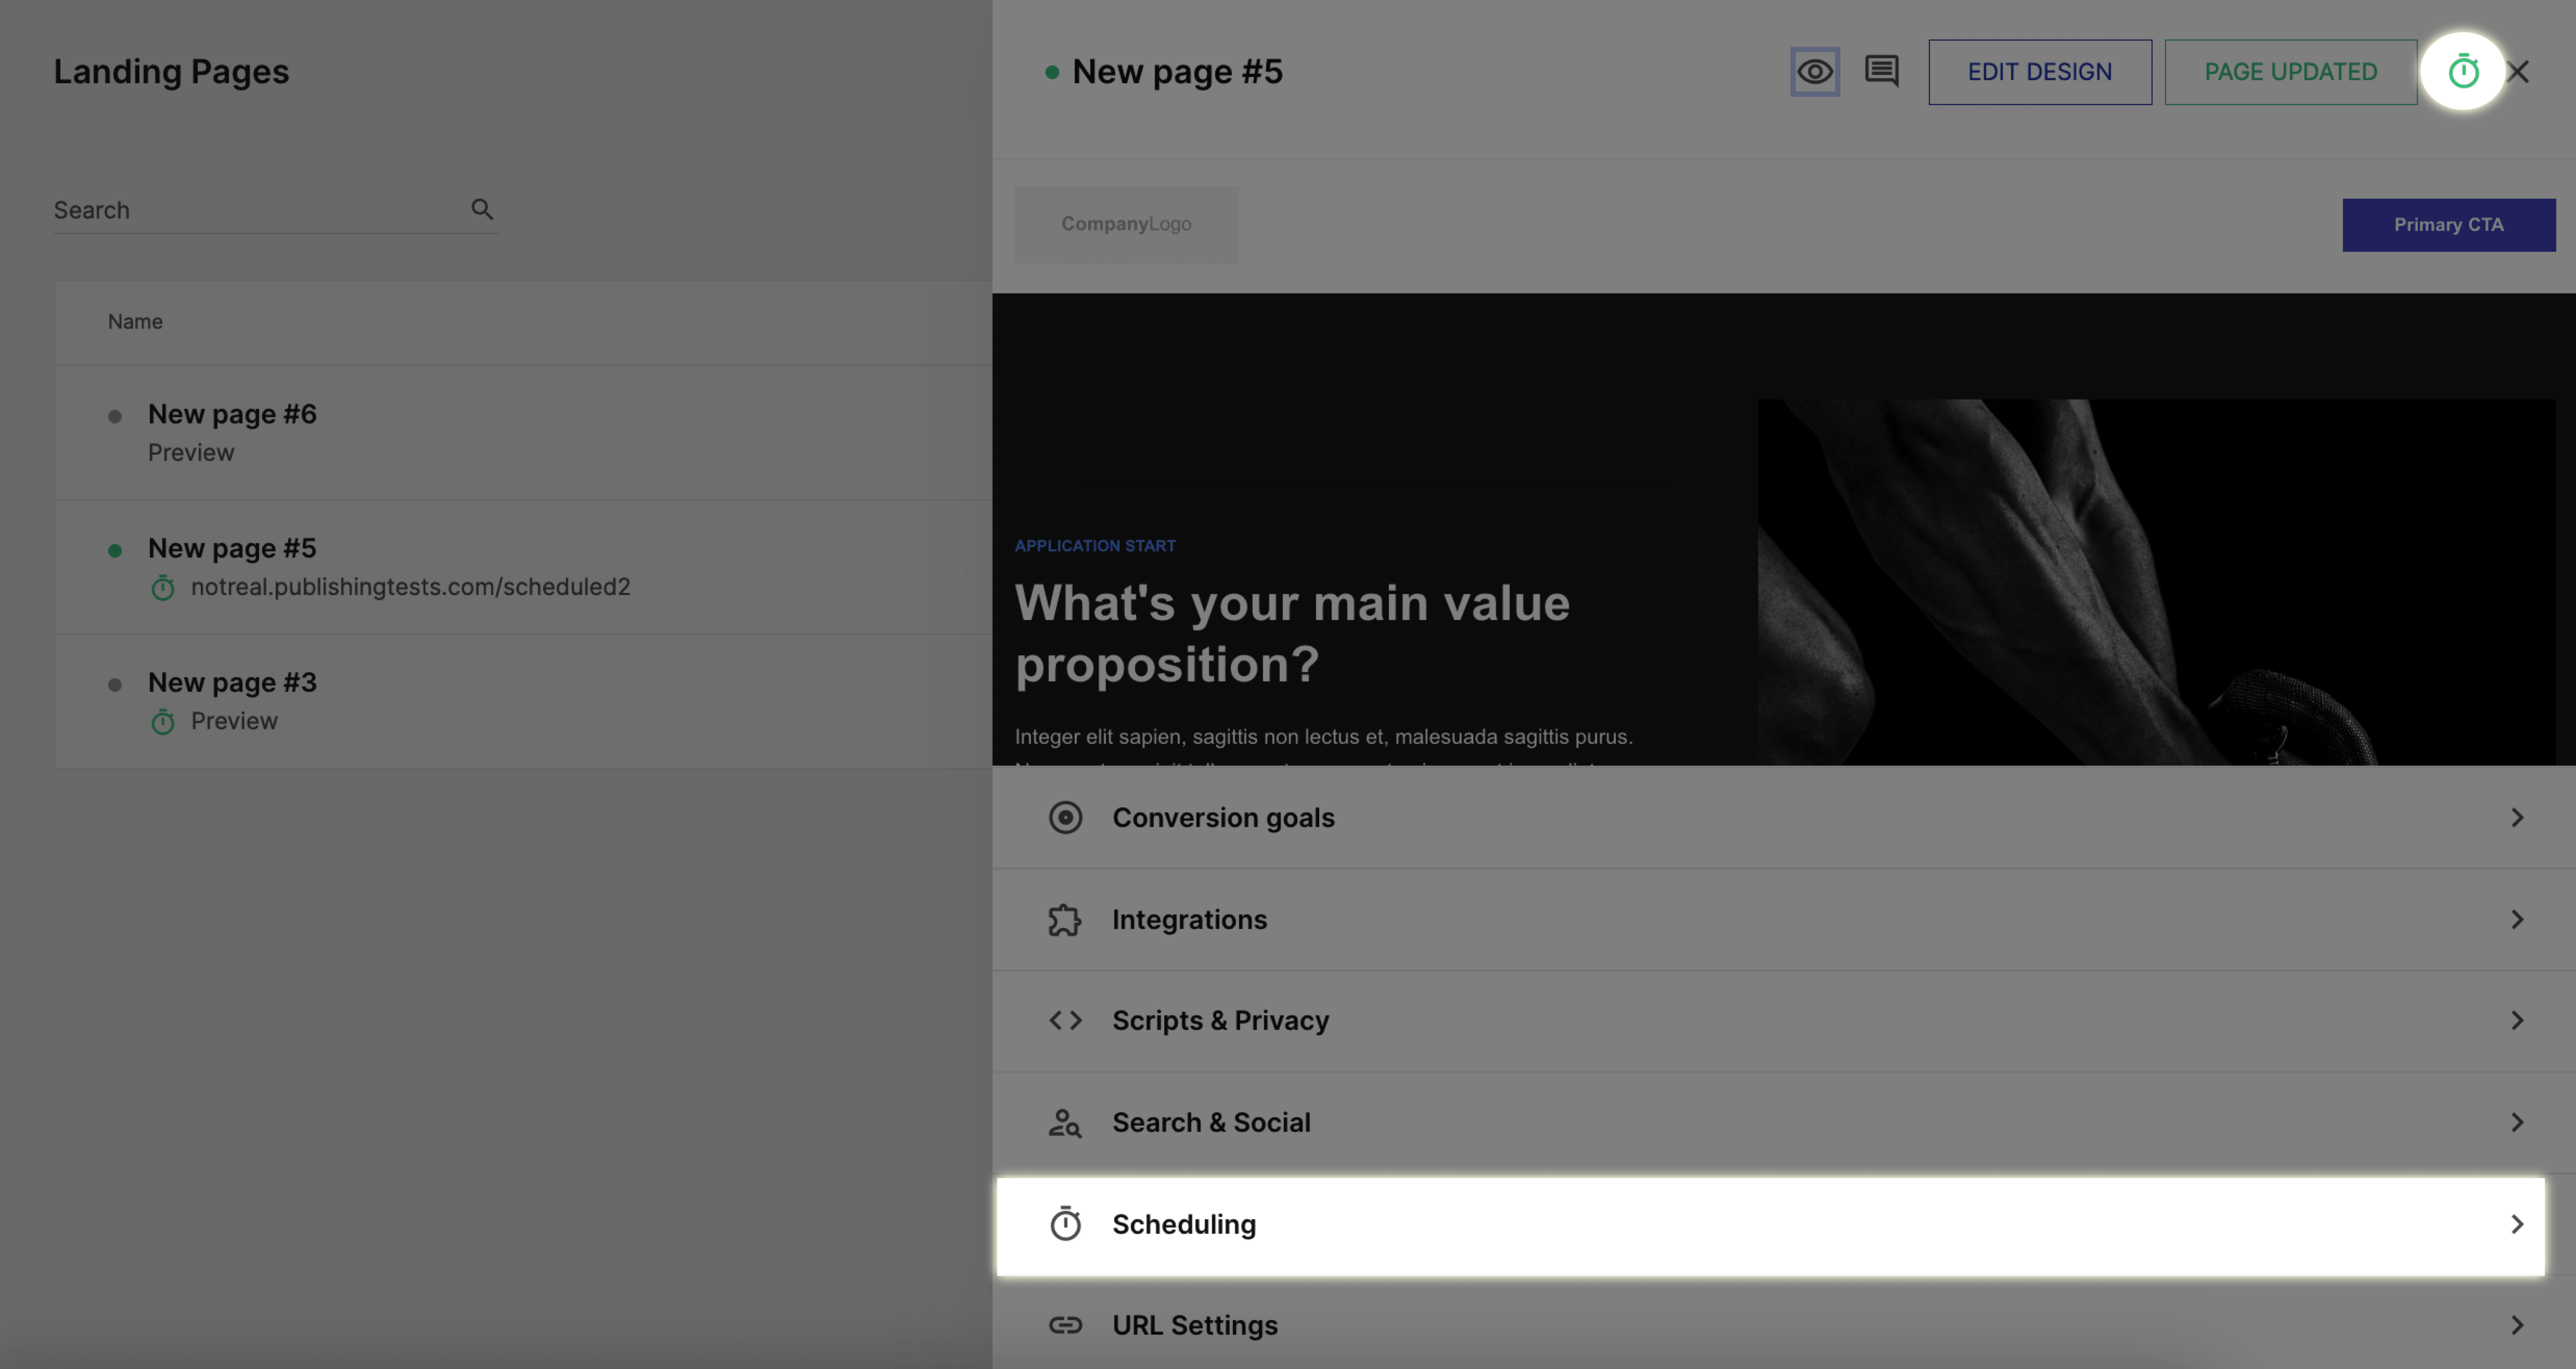The height and width of the screenshot is (1369, 2576).
Task: Open notreal.publishingtests.com/scheduled2 link
Action: point(411,587)
